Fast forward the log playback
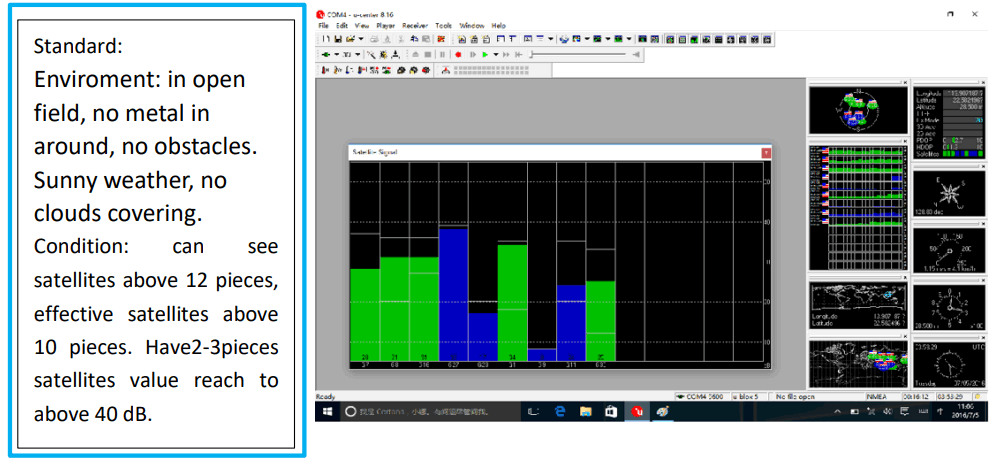The height and width of the screenshot is (464, 994). pos(506,55)
